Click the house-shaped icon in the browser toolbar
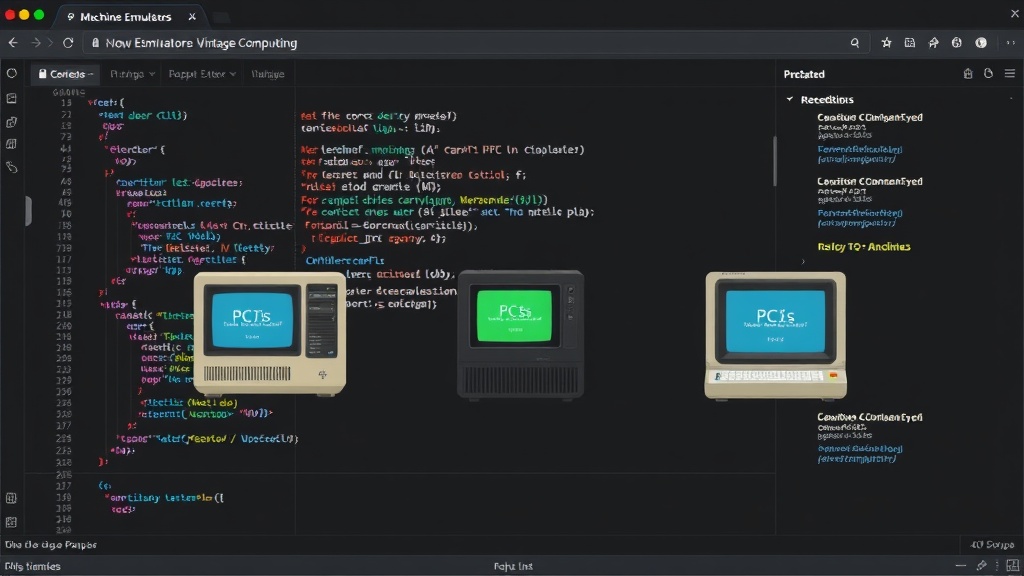This screenshot has width=1024, height=576. (x=933, y=42)
